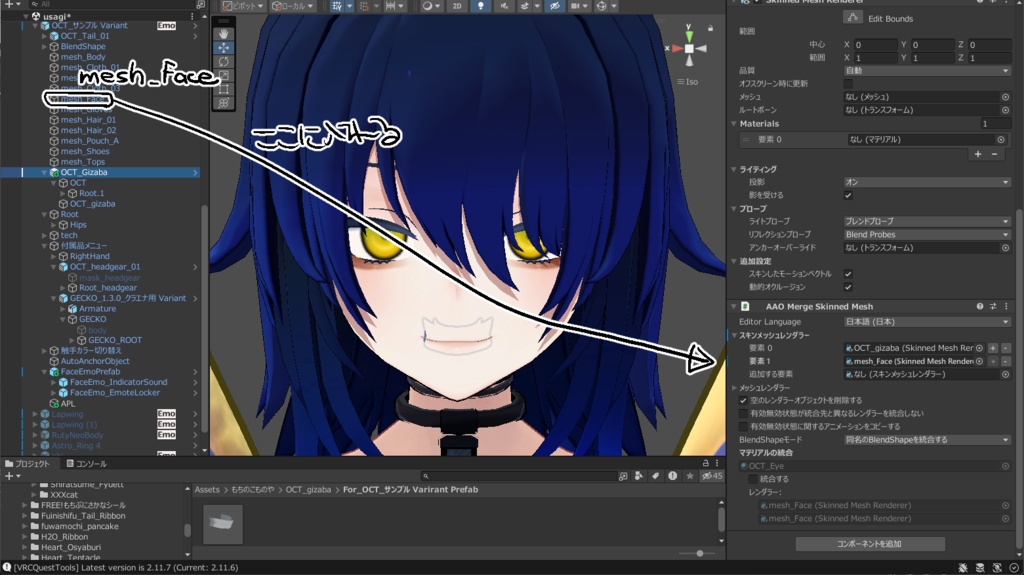
Task: Select the prefab thumbnail in project window
Action: tap(223, 523)
